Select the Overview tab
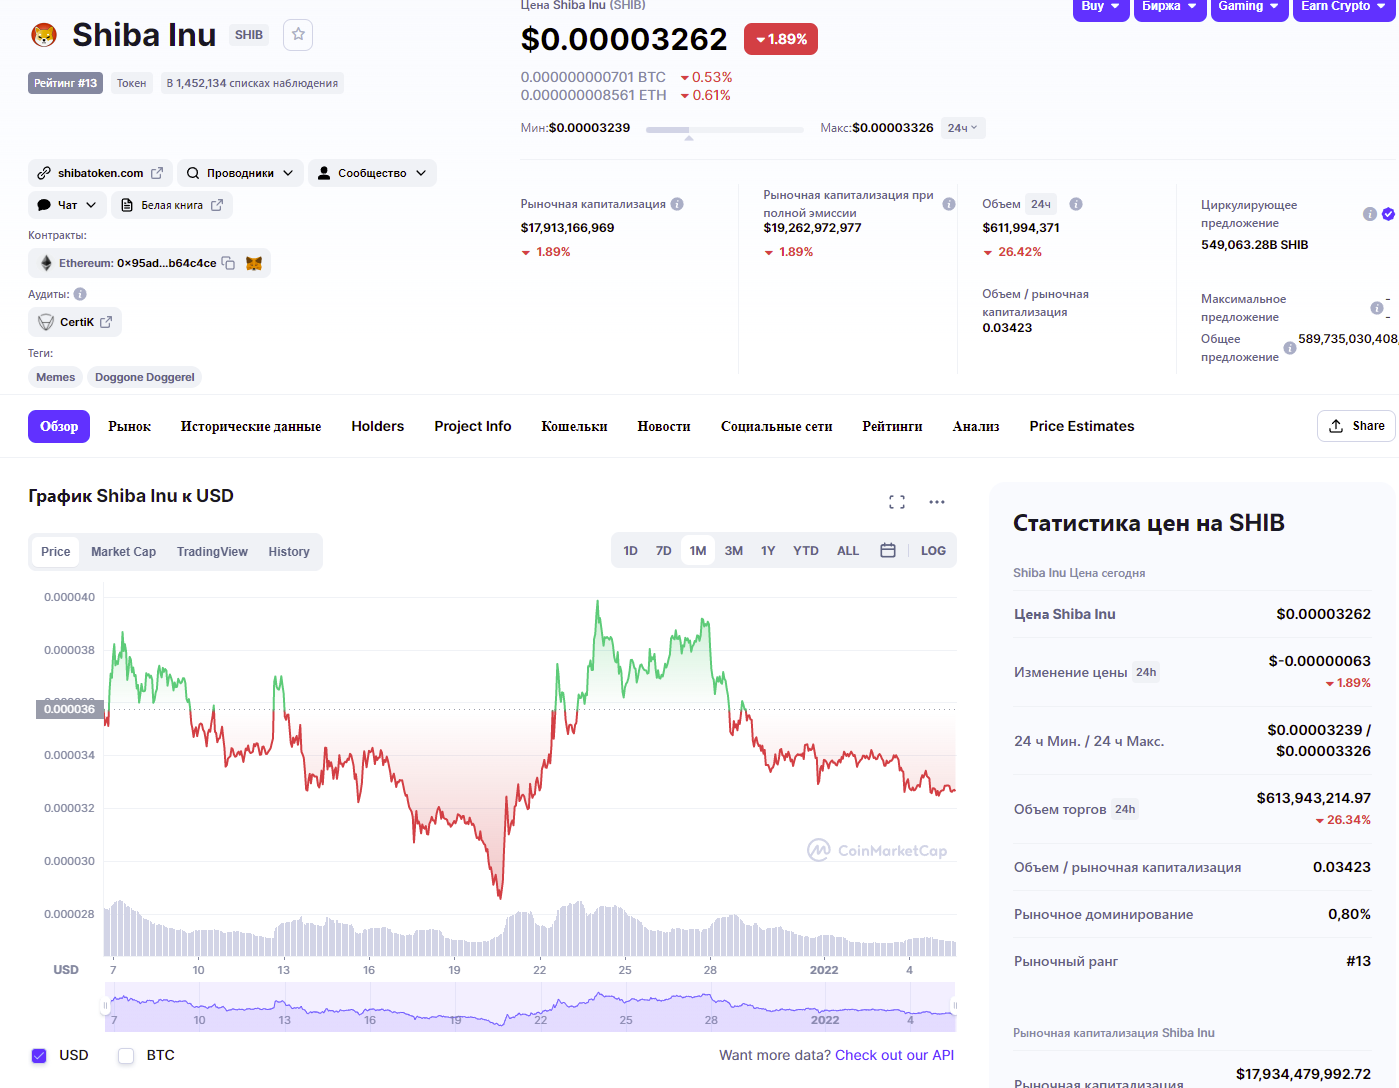 pos(59,427)
